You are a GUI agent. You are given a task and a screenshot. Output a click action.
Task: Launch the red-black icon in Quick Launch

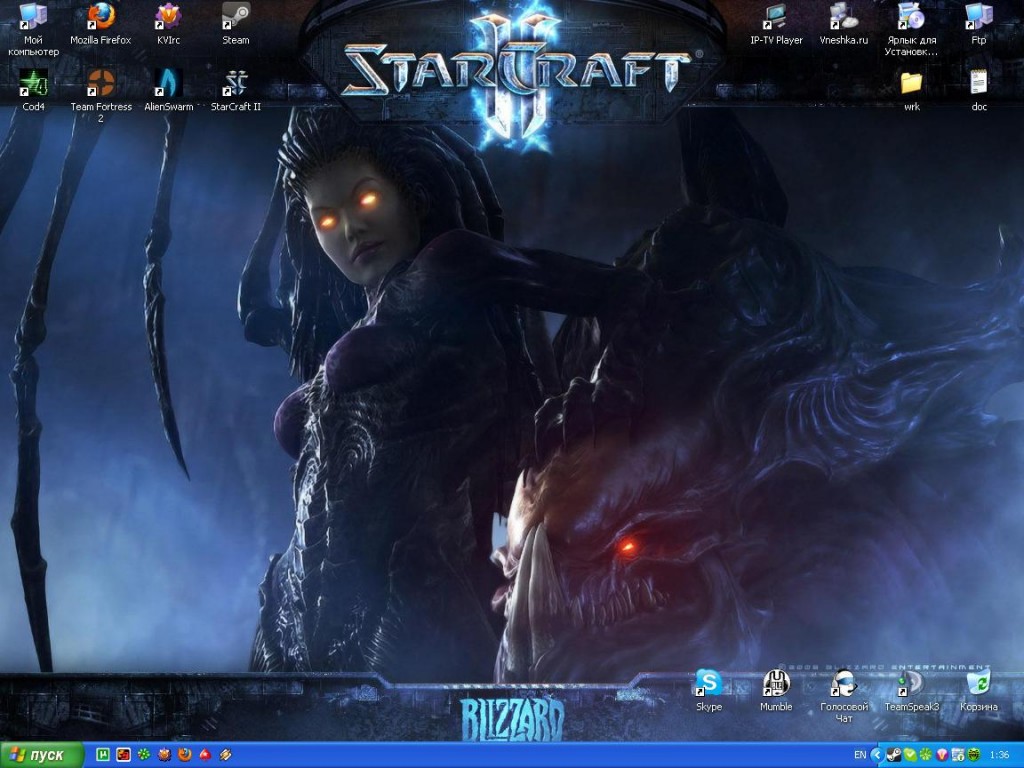[x=123, y=755]
